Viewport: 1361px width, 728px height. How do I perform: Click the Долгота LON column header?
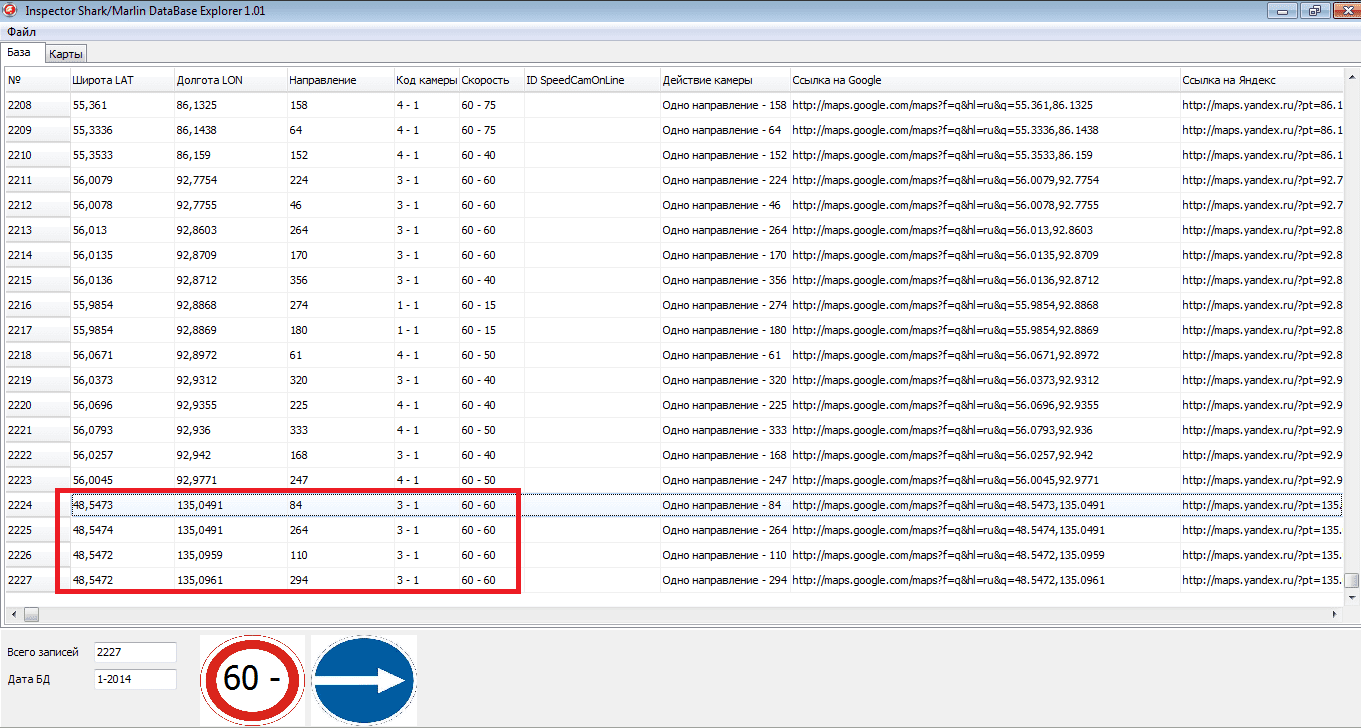click(209, 80)
